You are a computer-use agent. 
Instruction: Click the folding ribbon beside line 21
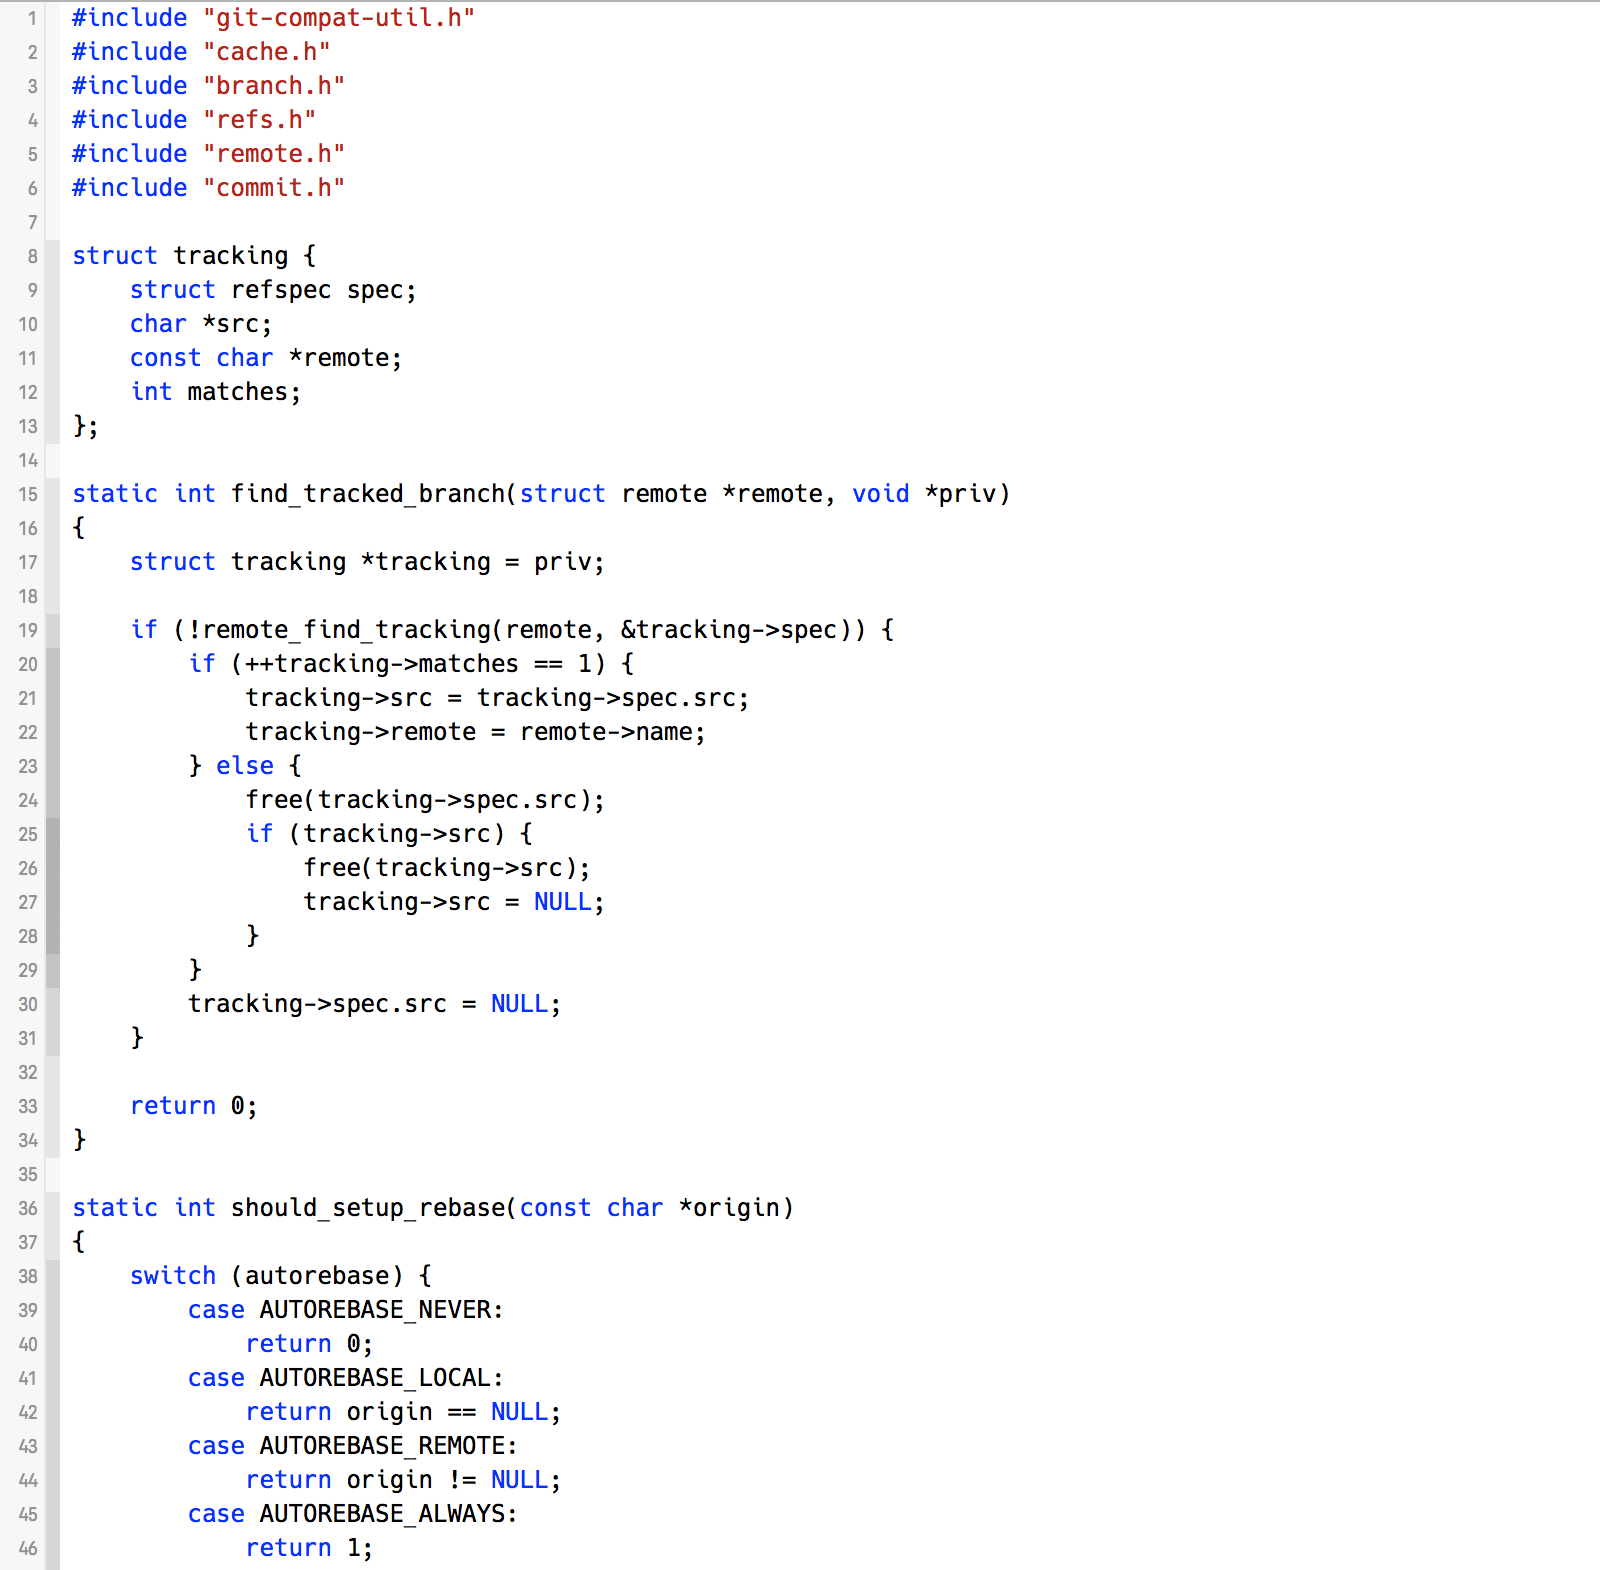click(53, 698)
